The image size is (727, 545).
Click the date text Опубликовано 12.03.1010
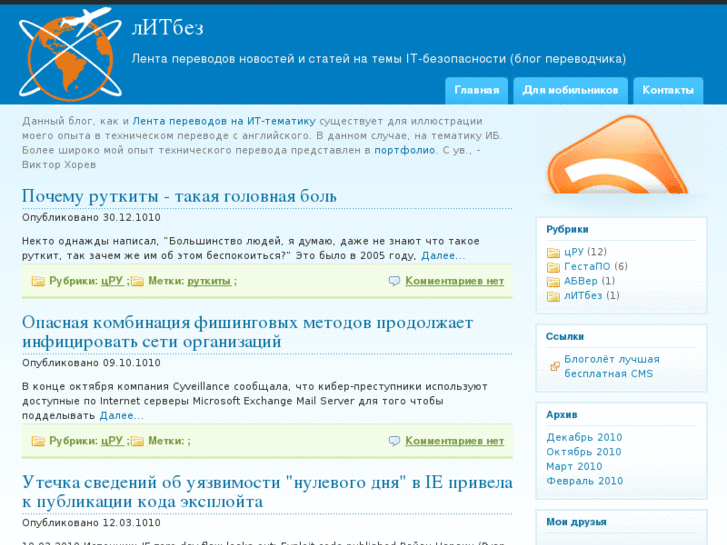[91, 523]
